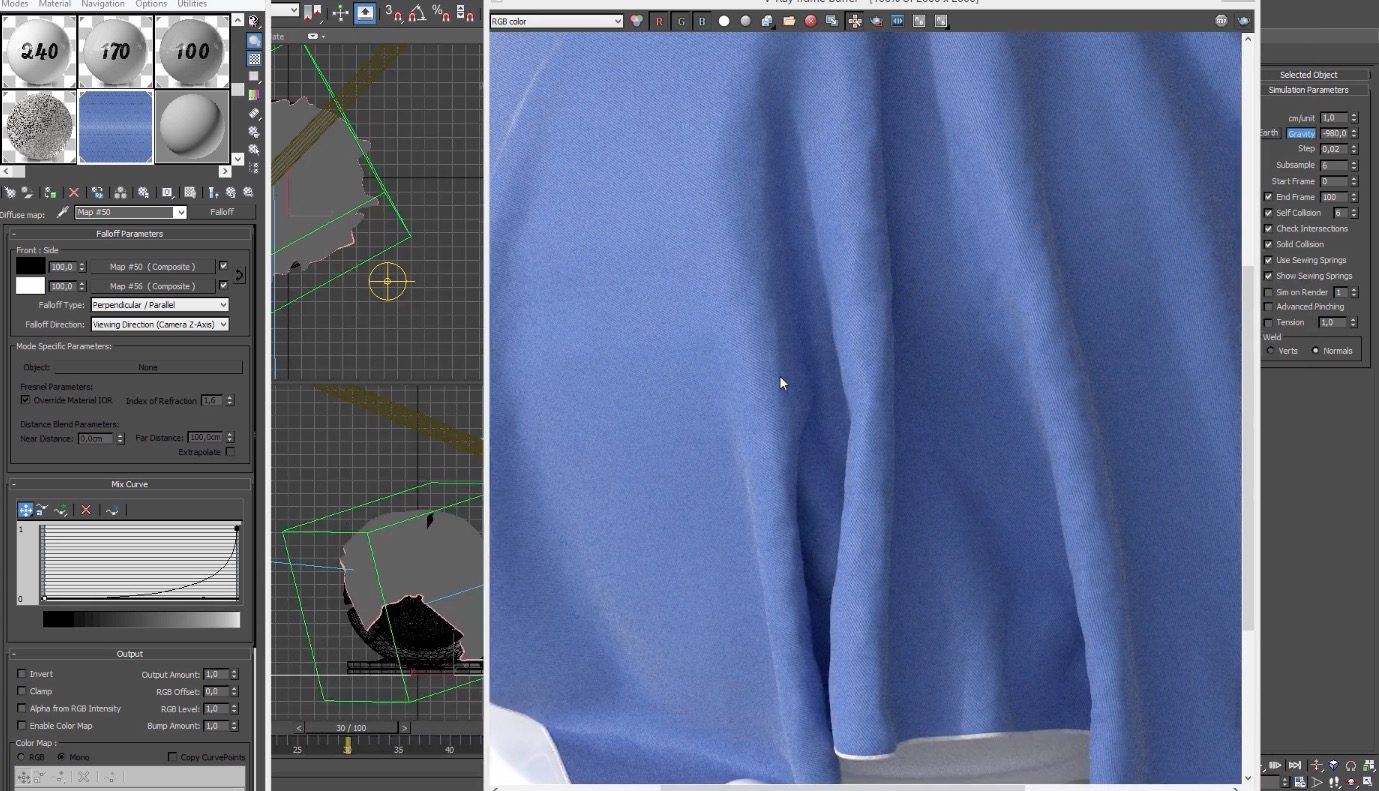Click the Gravity button in Simulation Parameters
1379x791 pixels.
coord(1301,133)
